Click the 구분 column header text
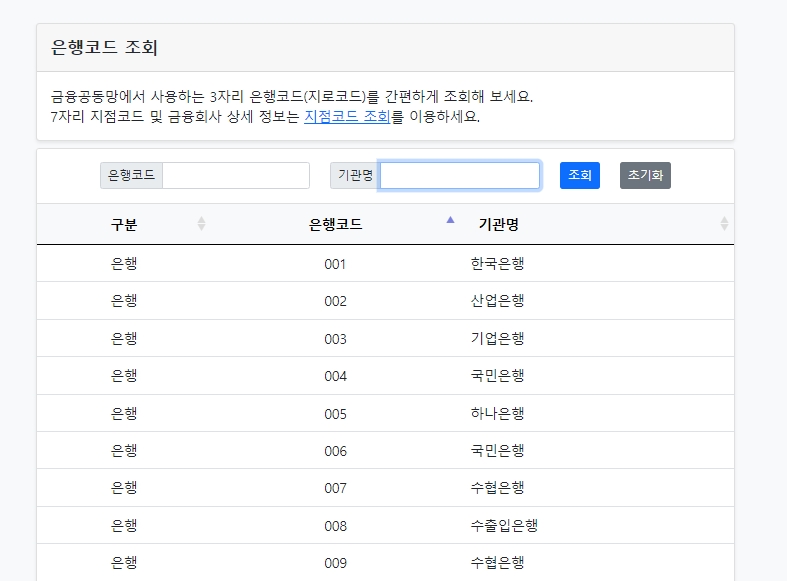Viewport: 787px width, 581px height. click(124, 224)
